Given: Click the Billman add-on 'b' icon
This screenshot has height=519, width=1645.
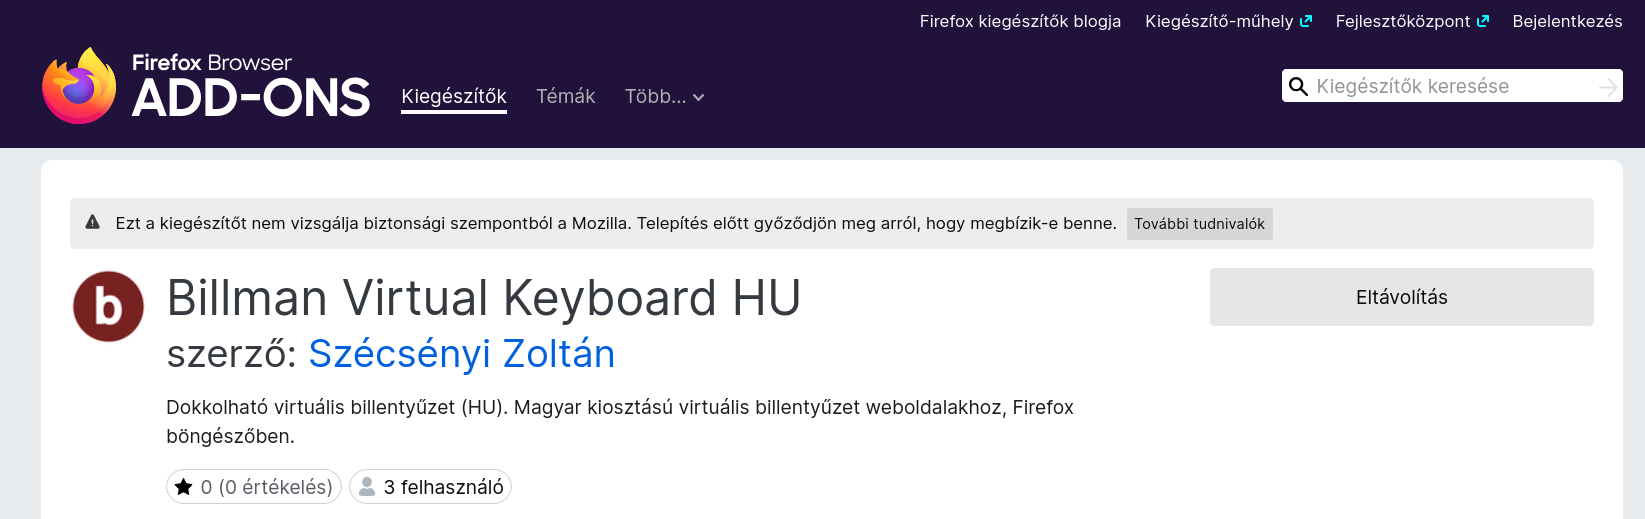Looking at the screenshot, I should point(108,306).
